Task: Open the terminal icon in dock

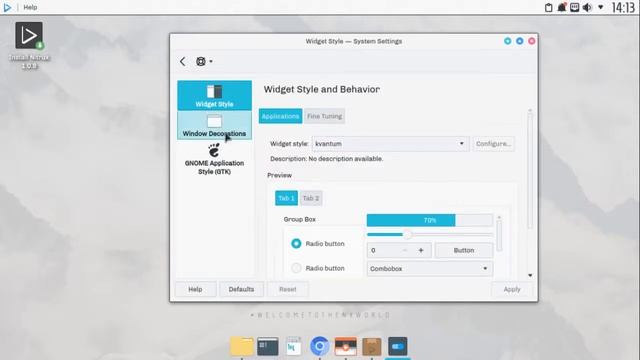Action: (268, 347)
